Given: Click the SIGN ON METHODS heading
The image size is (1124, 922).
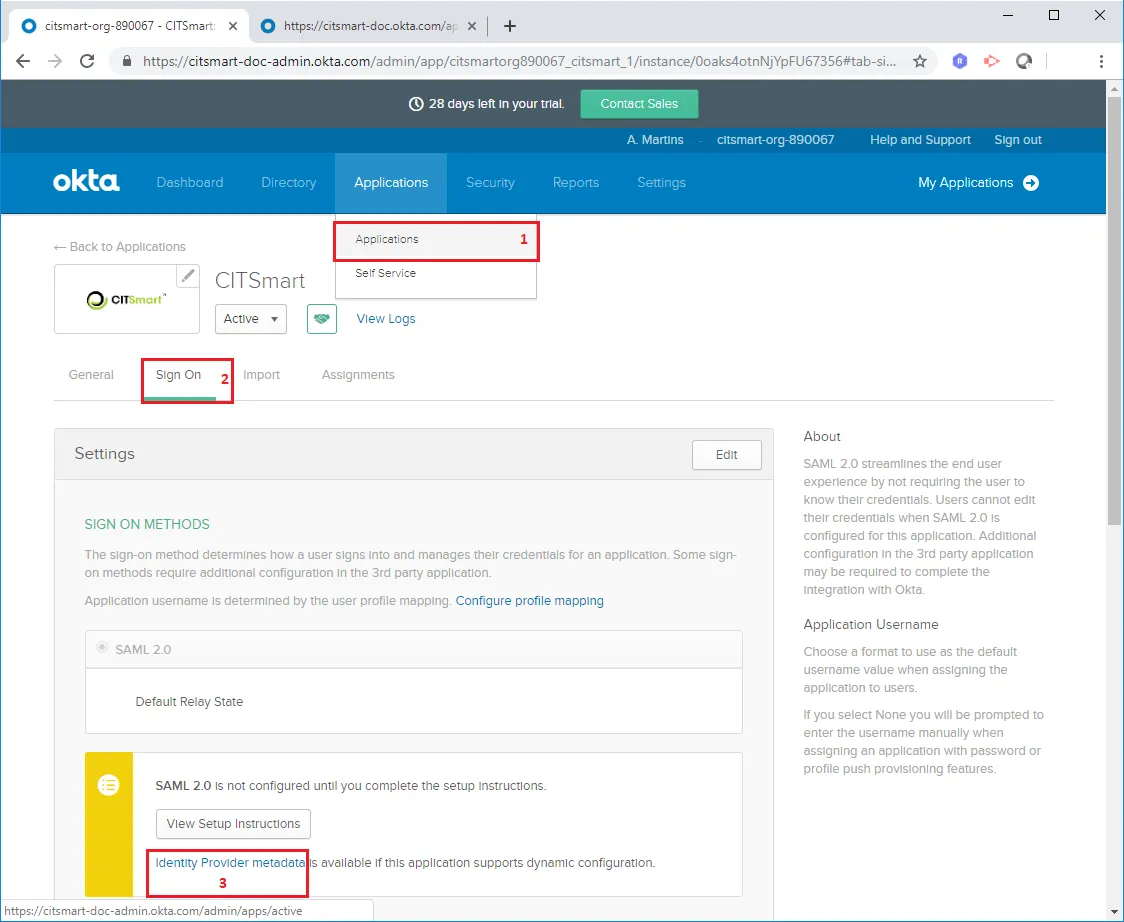Looking at the screenshot, I should coord(147,524).
